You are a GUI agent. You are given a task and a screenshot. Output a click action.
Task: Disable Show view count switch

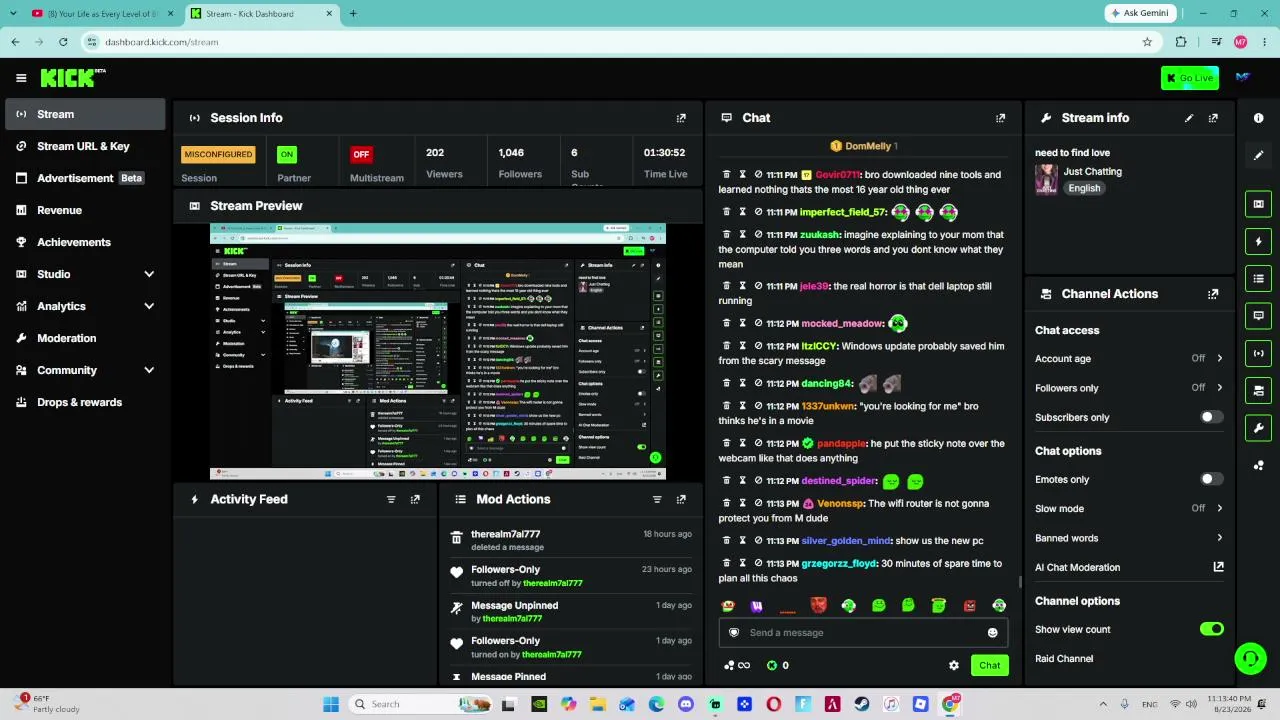tap(1211, 629)
